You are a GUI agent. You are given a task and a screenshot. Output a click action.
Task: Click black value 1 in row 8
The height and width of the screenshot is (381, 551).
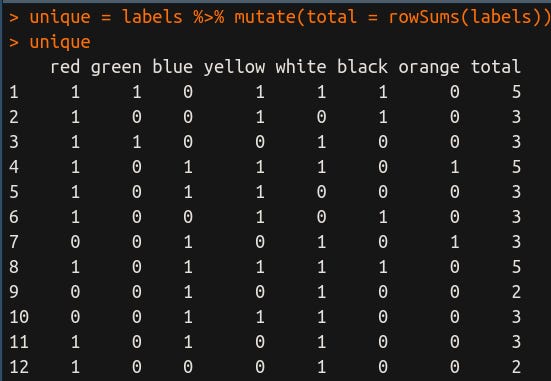tap(383, 267)
